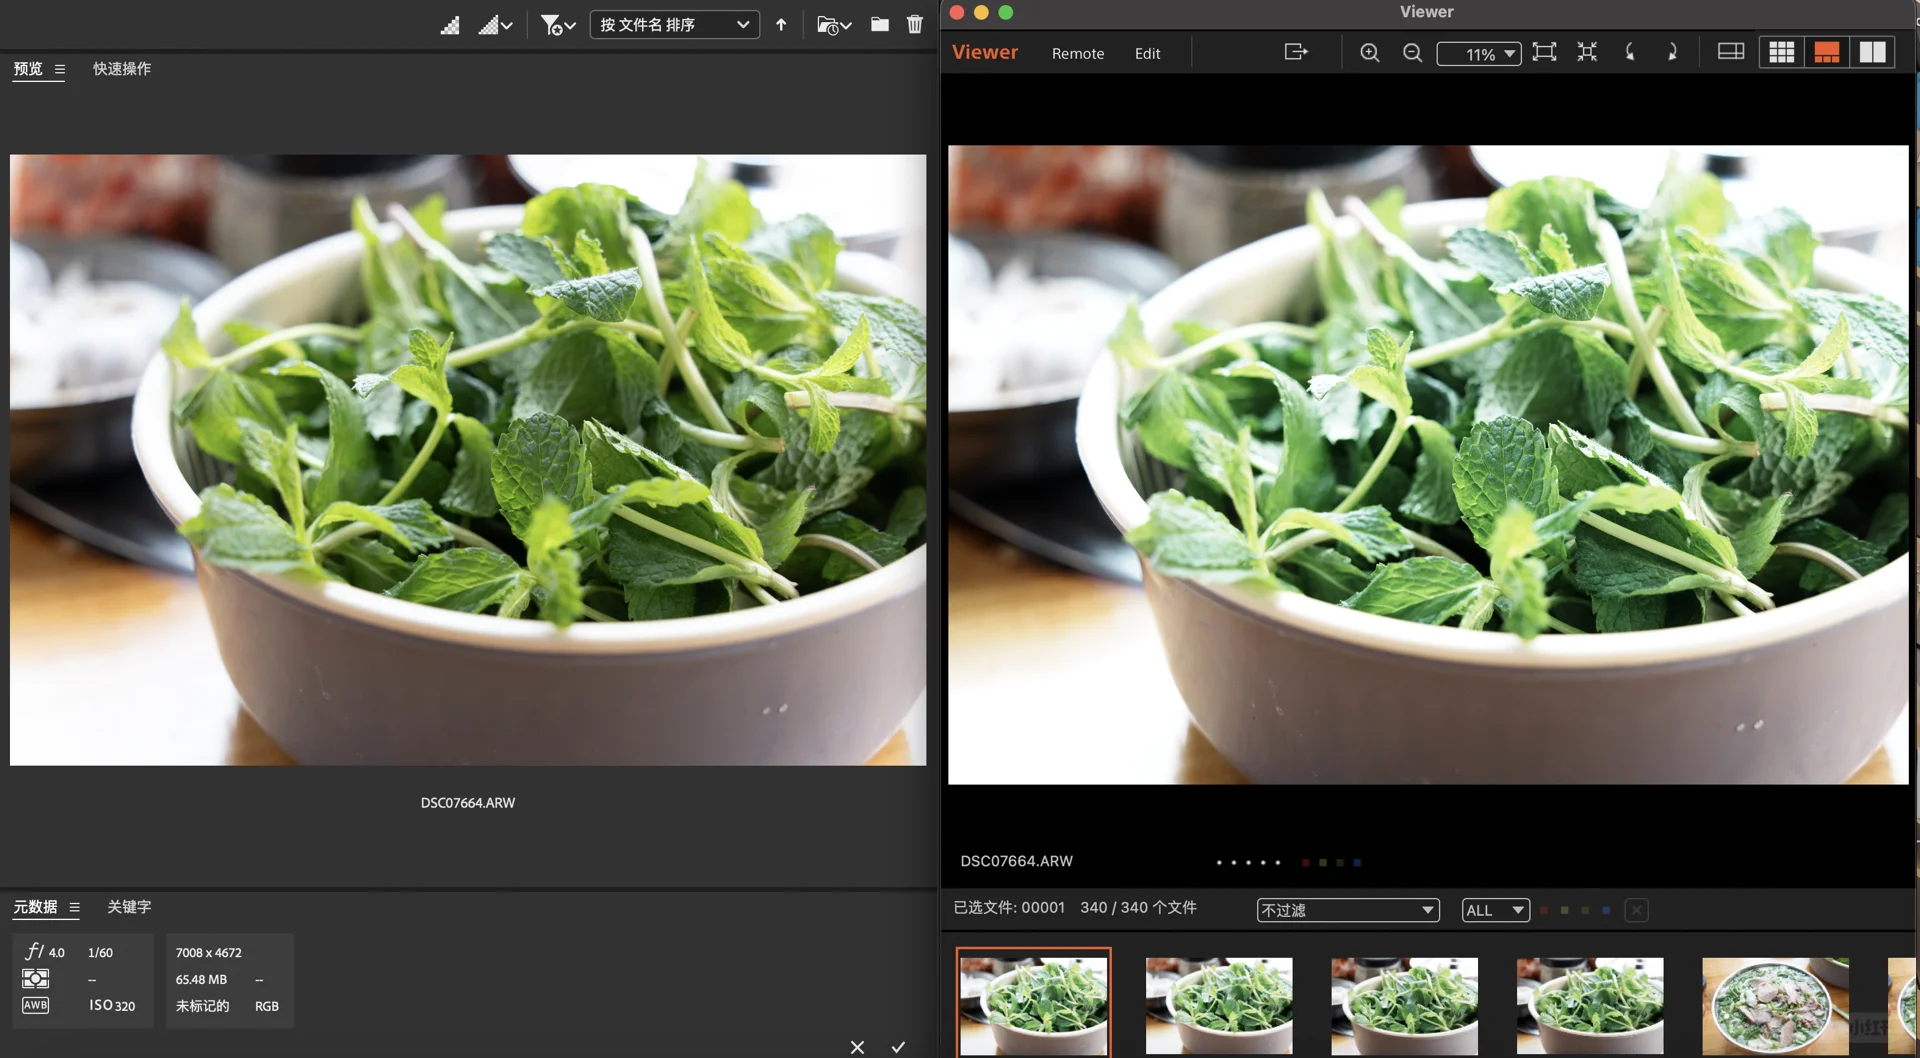The height and width of the screenshot is (1058, 1920).
Task: Open the star rating filter menu
Action: coord(558,25)
